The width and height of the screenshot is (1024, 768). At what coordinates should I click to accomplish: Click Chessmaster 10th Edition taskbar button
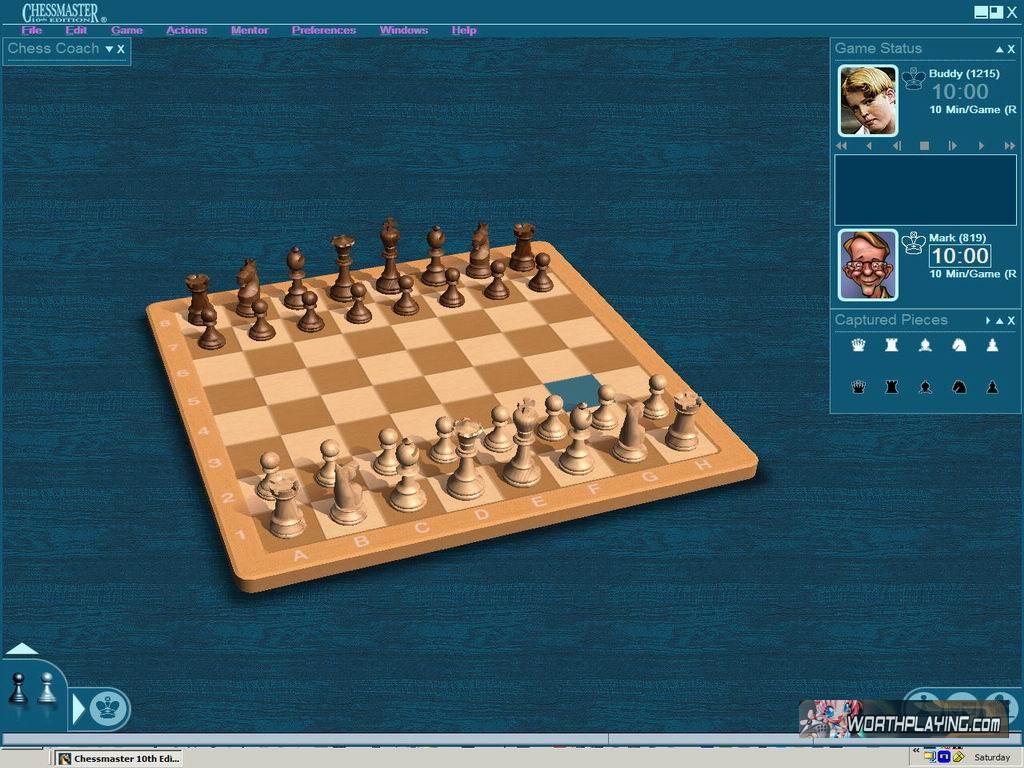click(x=118, y=759)
